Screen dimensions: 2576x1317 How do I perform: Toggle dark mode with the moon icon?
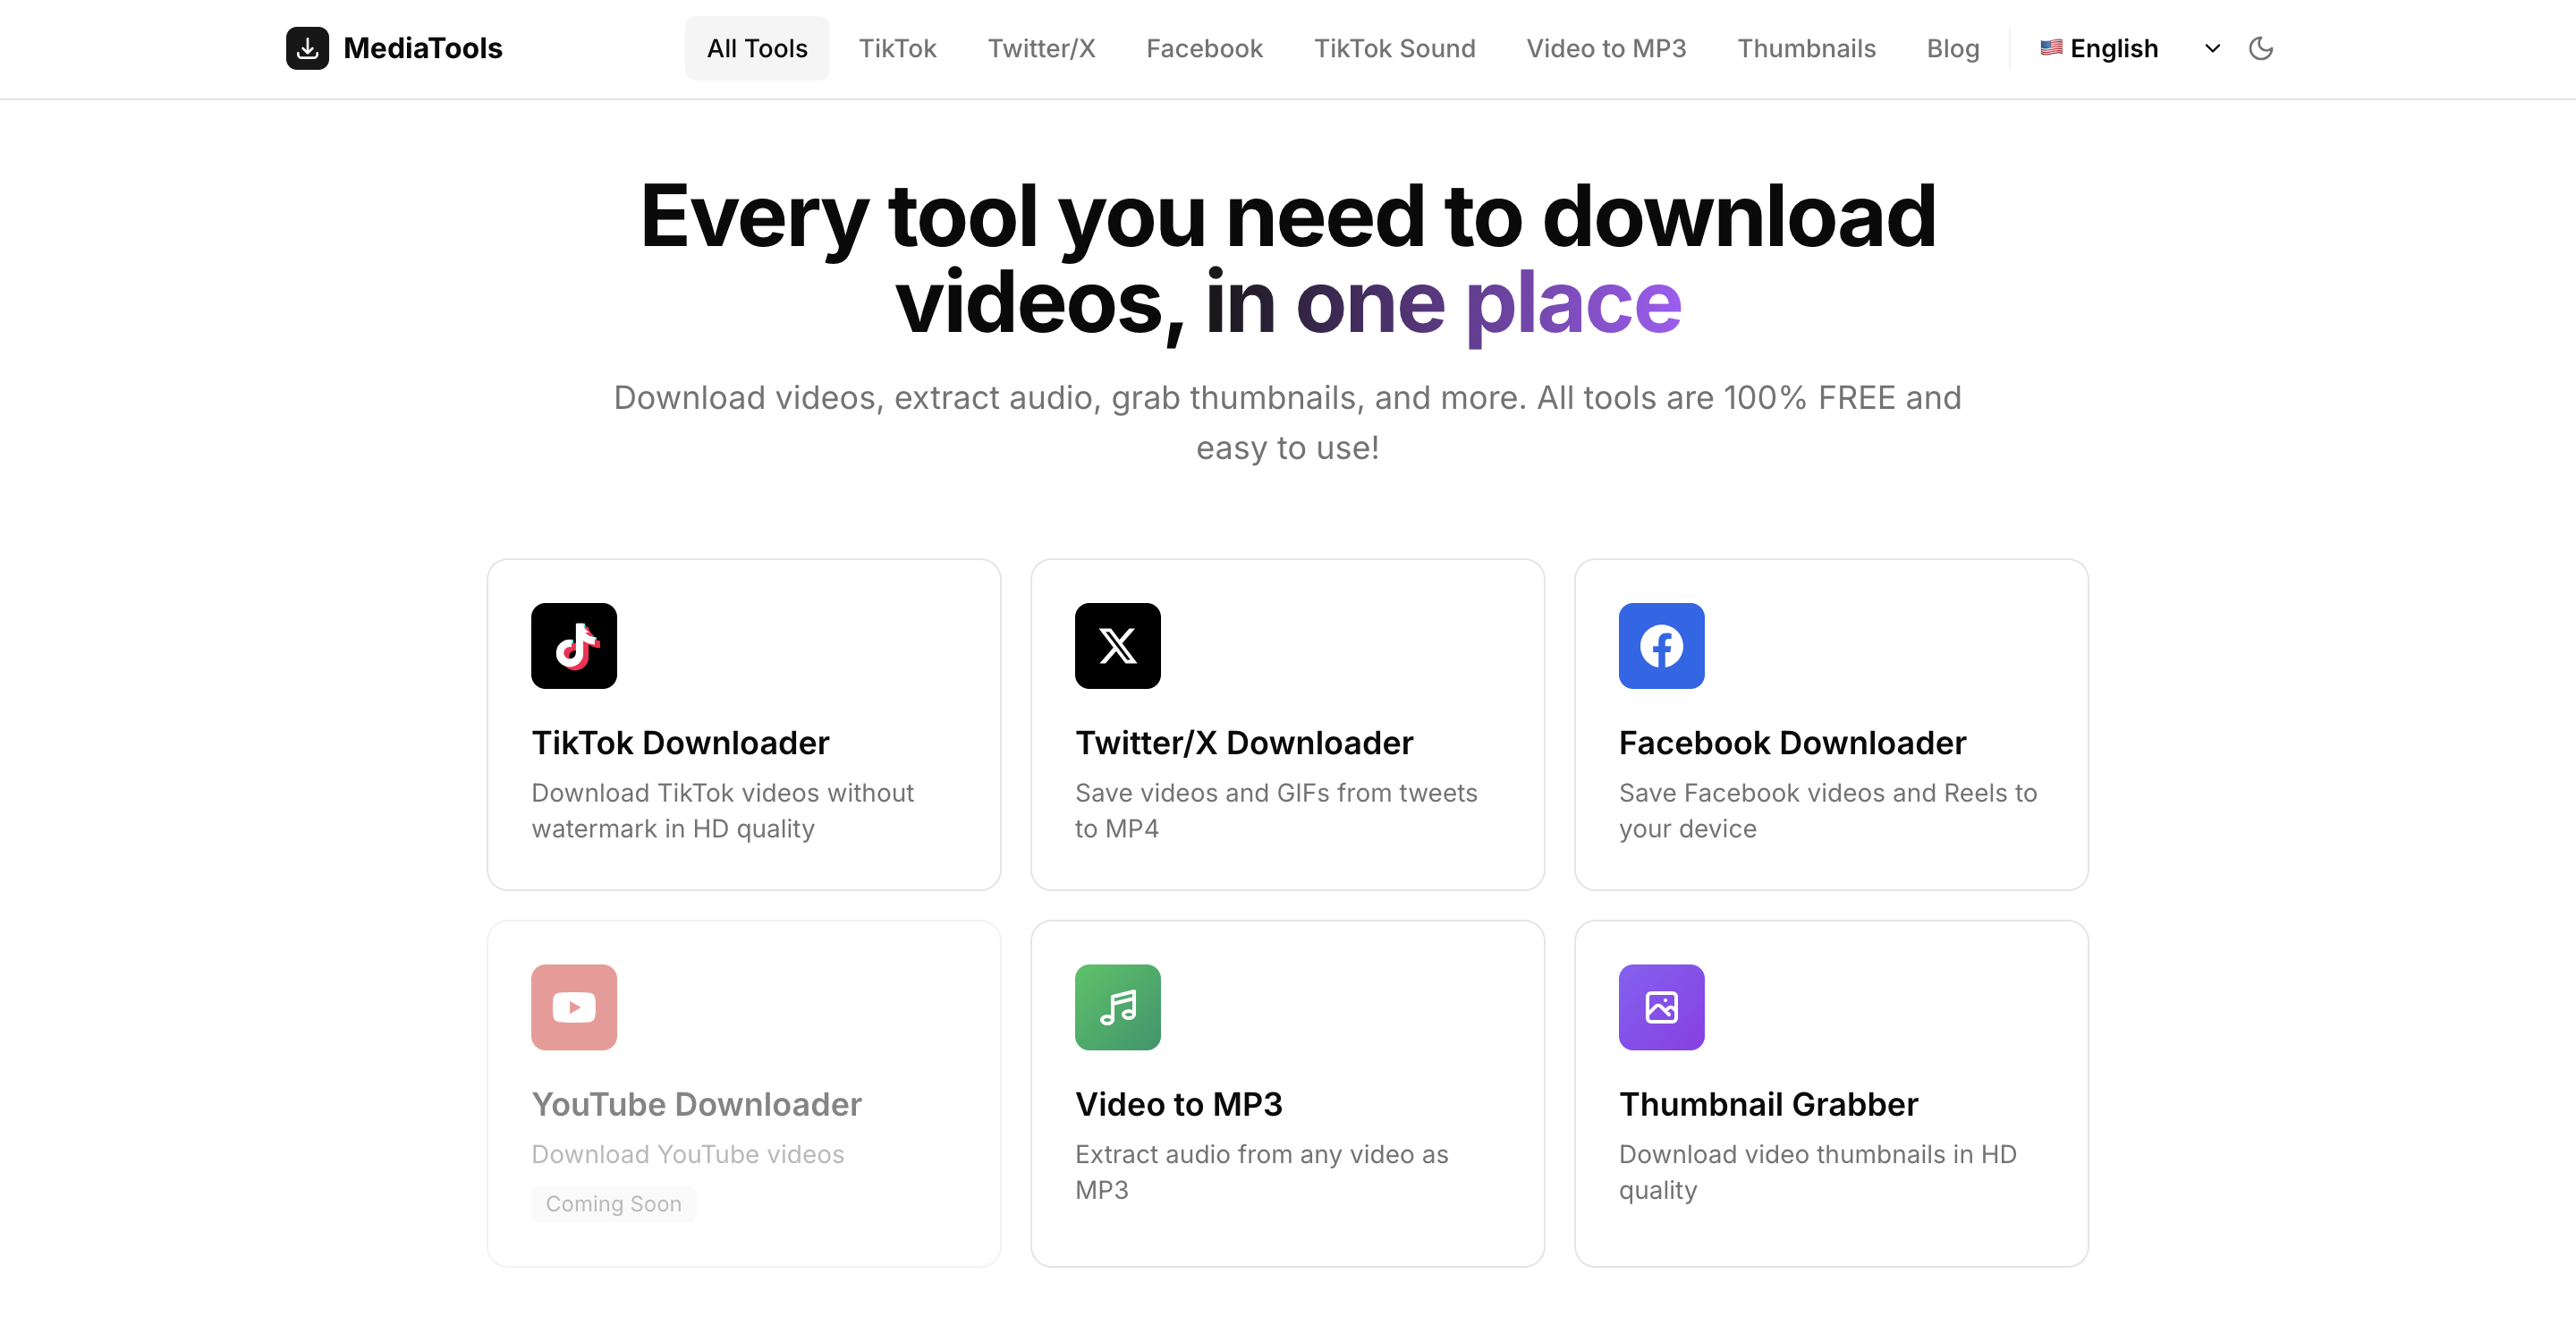point(2262,48)
